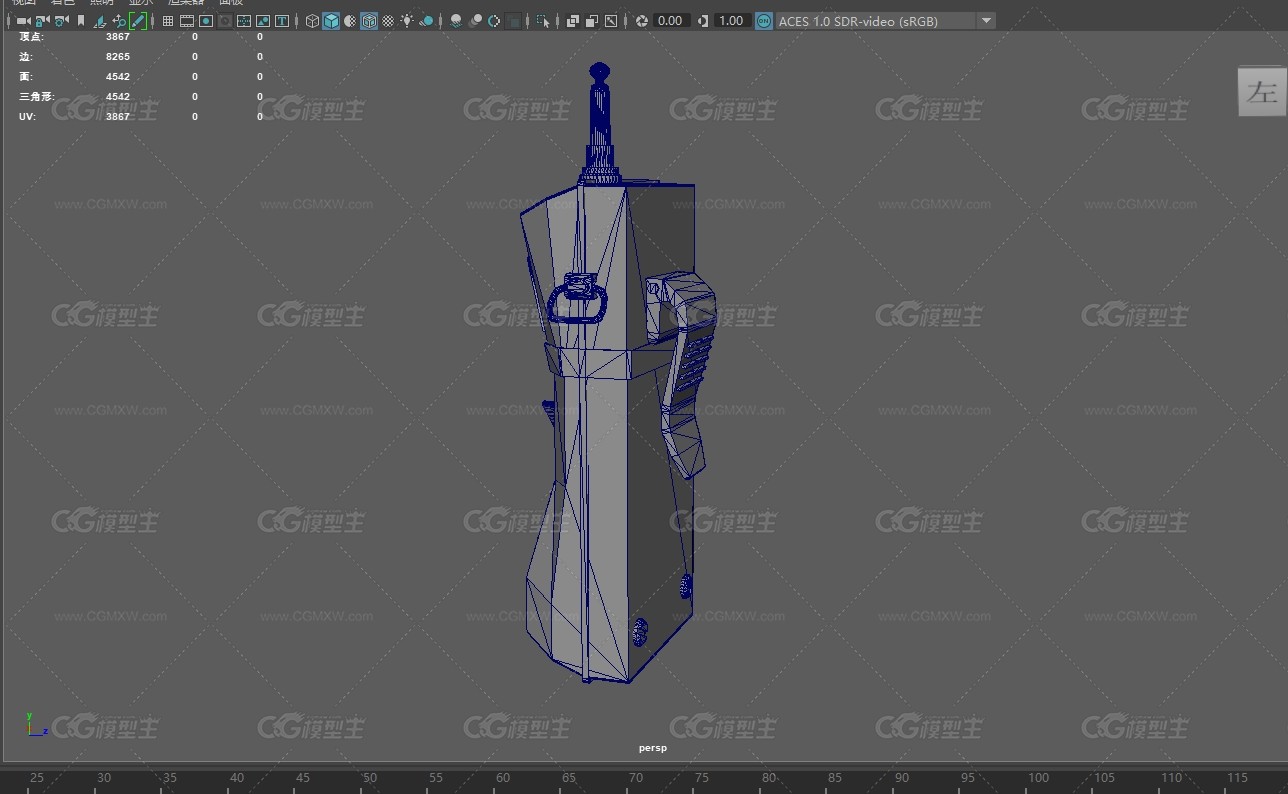Click the persp camera name label
This screenshot has height=794, width=1288.
653,748
